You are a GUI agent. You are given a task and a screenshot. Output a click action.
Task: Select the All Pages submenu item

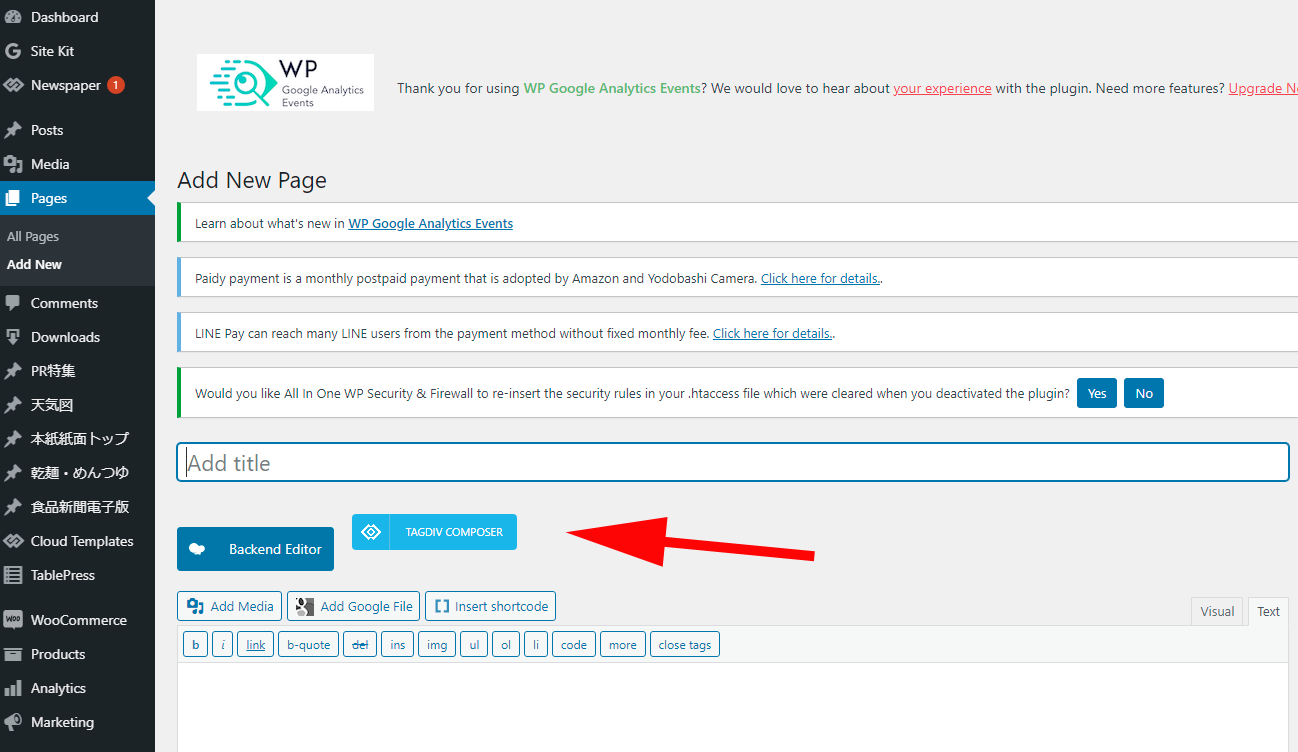coord(33,237)
